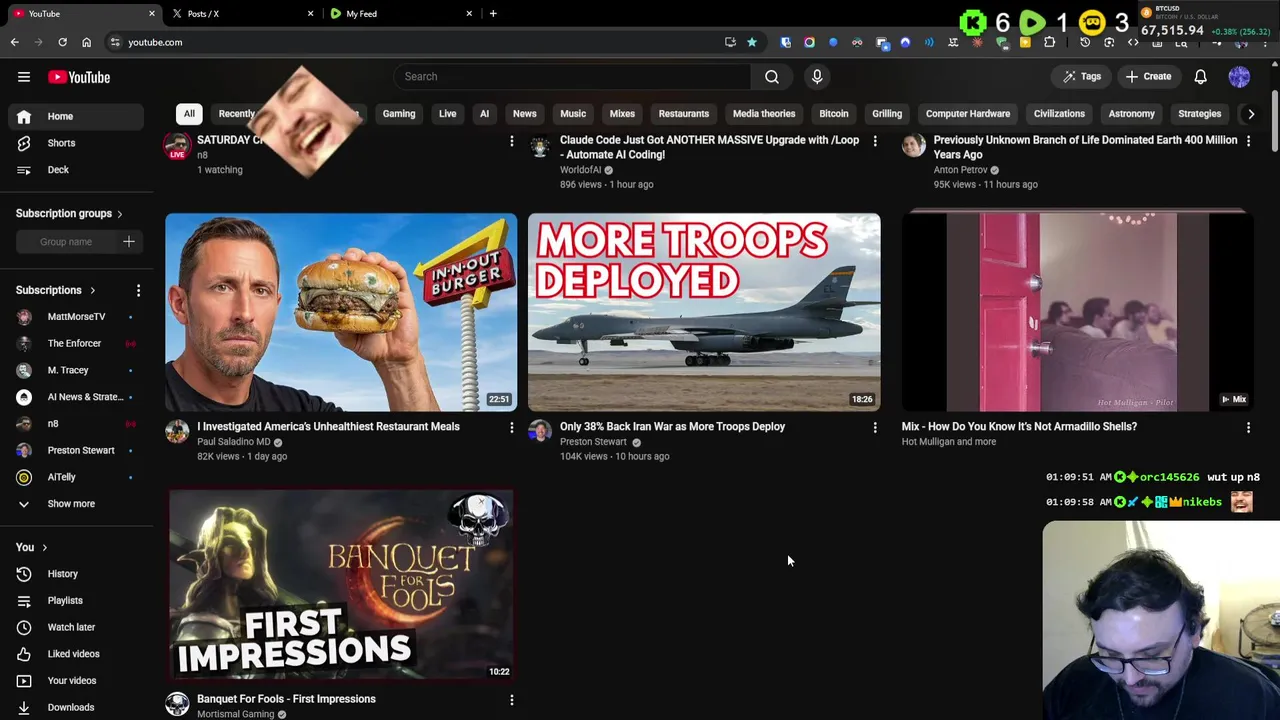1280x720 pixels.
Task: Expand Subscription groups chevron
Action: pos(119,213)
